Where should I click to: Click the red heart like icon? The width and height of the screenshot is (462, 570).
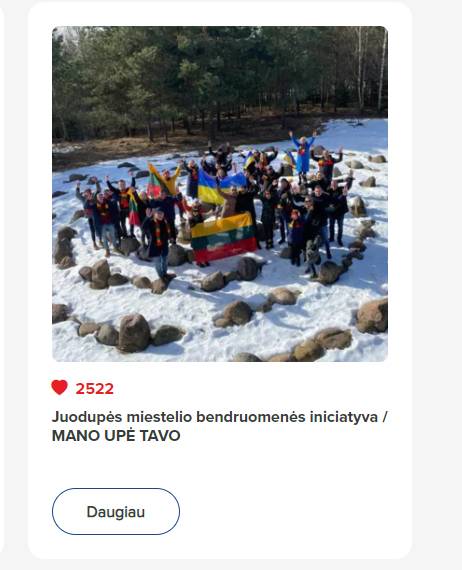[59, 388]
